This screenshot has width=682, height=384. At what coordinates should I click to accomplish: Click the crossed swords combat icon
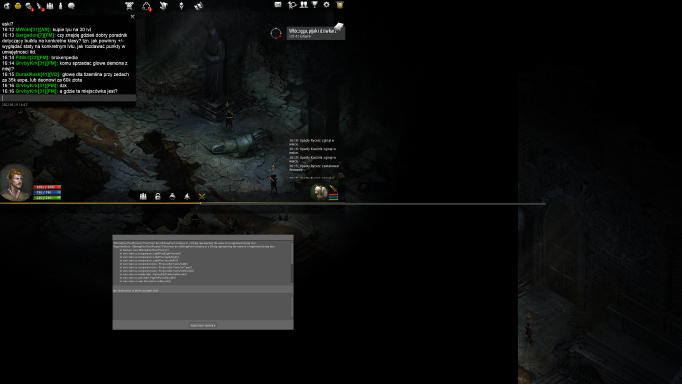[x=202, y=197]
